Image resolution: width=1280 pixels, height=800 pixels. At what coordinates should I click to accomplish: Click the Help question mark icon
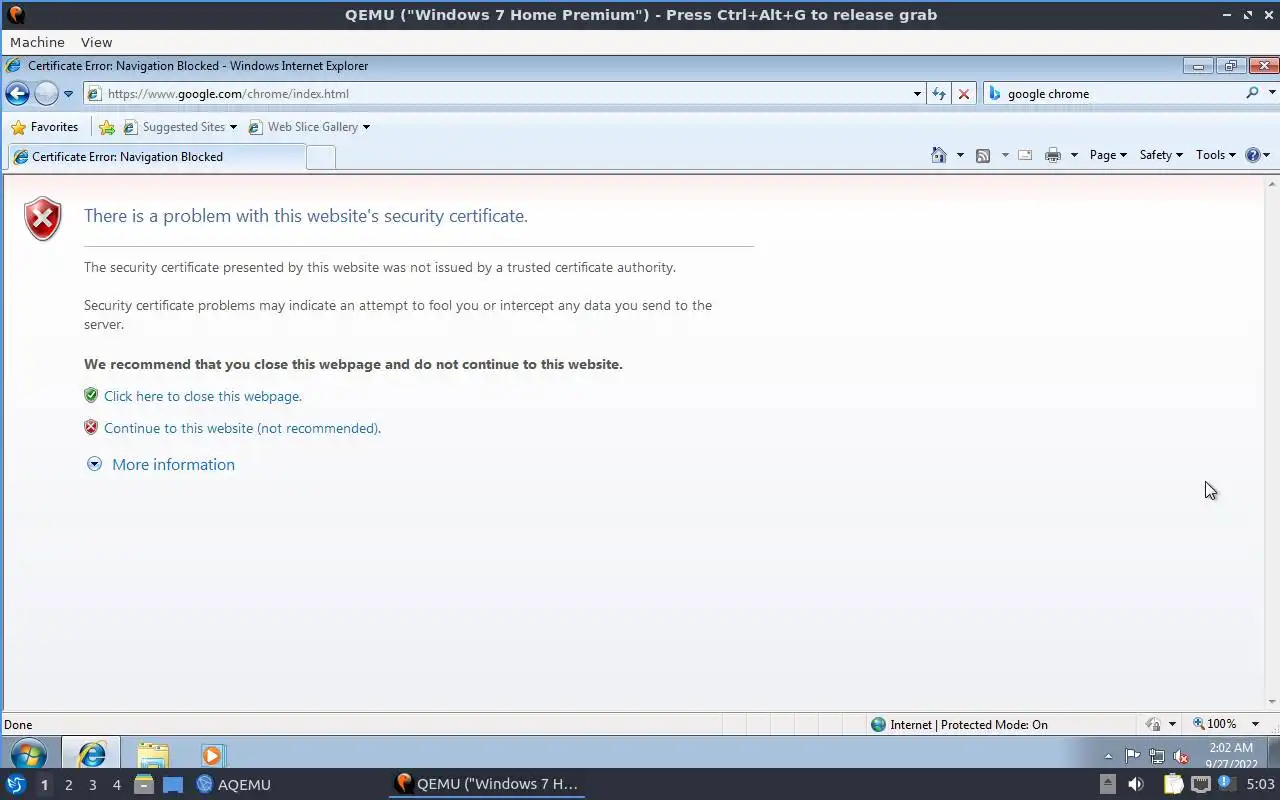[1253, 155]
